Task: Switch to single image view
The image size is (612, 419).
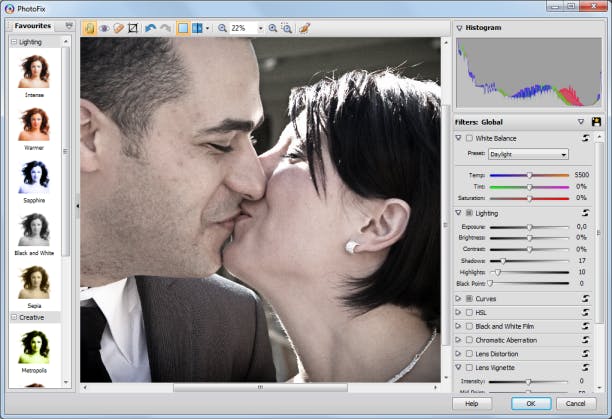Action: [x=183, y=28]
